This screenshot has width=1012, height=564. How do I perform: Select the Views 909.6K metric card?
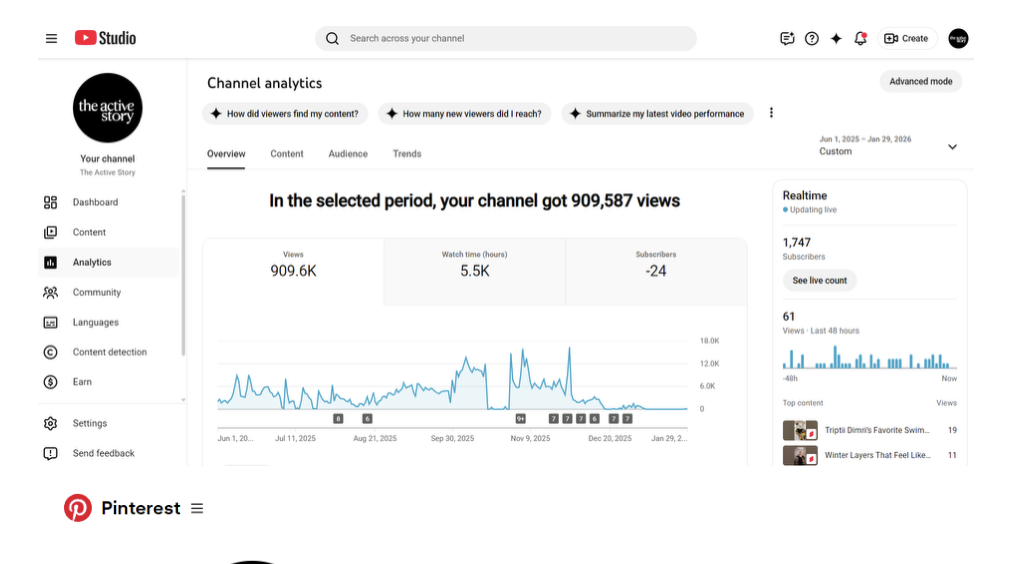tap(293, 272)
